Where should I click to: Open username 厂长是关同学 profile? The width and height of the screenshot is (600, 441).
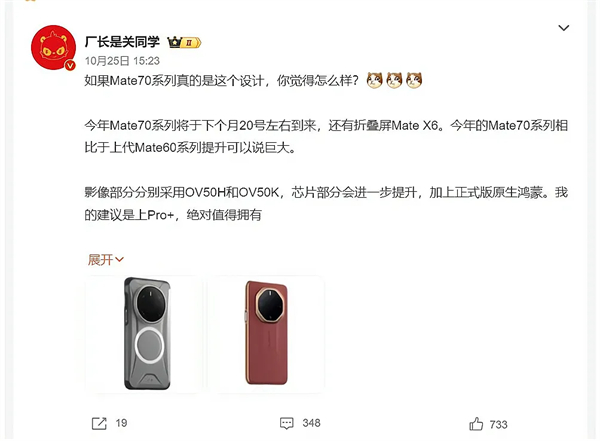click(x=122, y=42)
